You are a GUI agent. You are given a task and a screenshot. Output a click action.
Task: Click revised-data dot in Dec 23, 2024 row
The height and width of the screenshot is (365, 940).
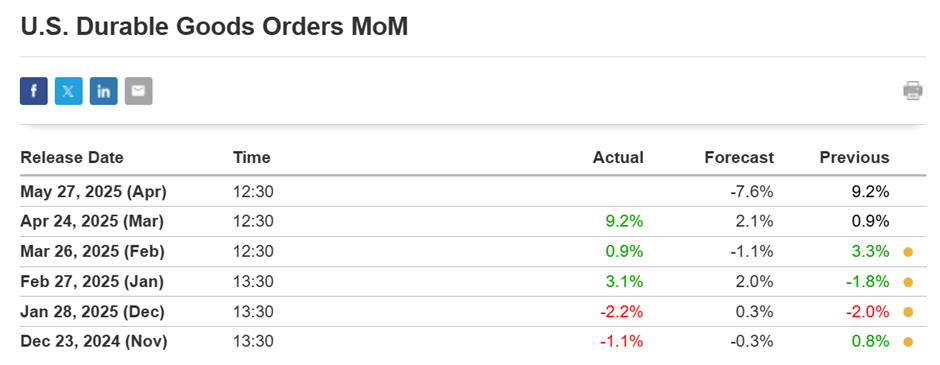click(x=908, y=342)
